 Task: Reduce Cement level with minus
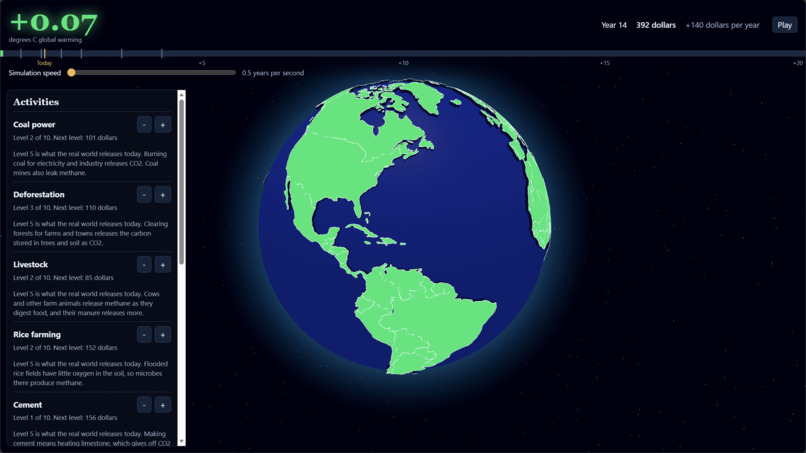[144, 405]
